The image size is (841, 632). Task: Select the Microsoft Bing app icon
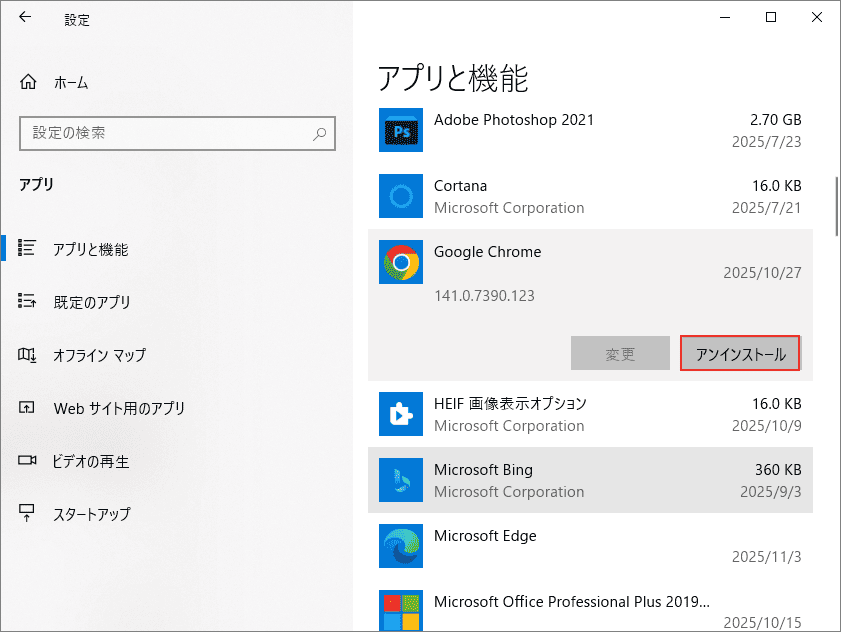(x=400, y=480)
